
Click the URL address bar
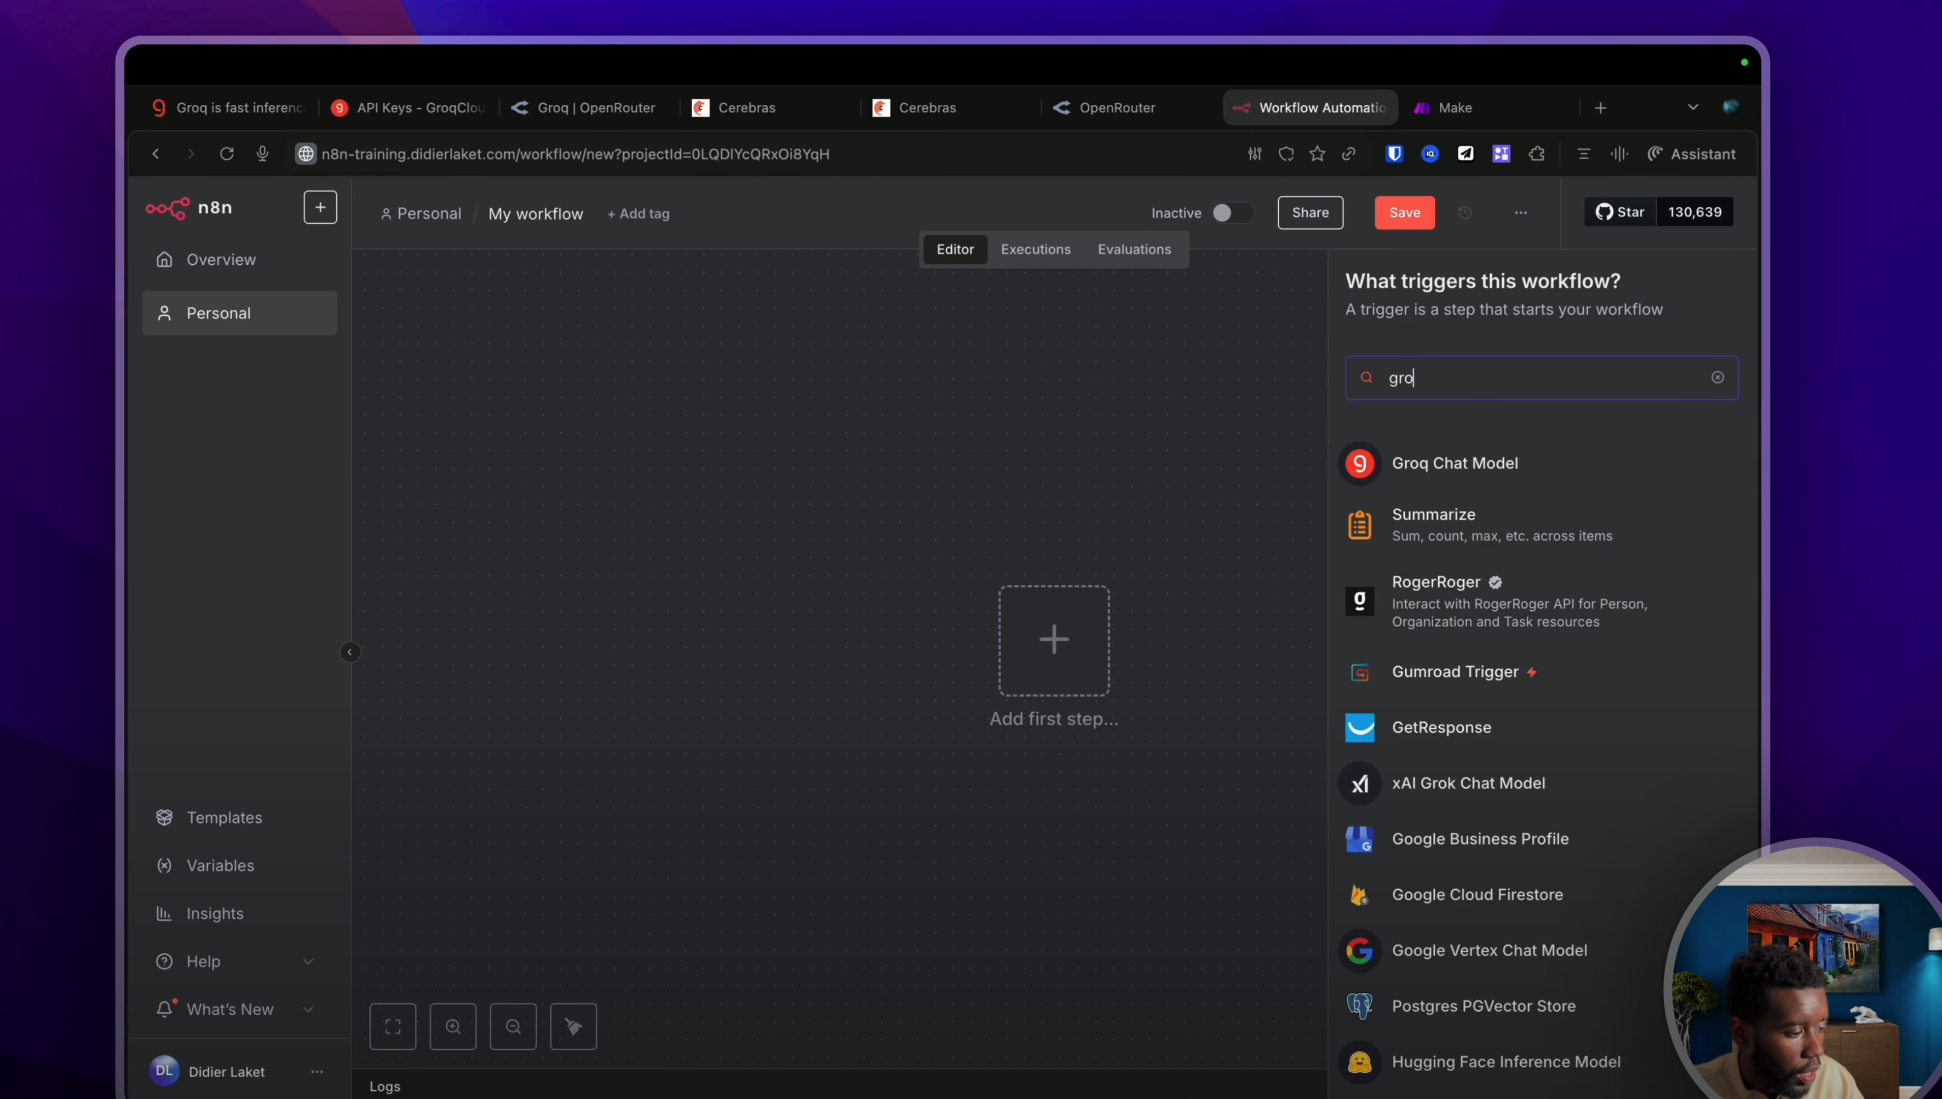pyautogui.click(x=575, y=154)
